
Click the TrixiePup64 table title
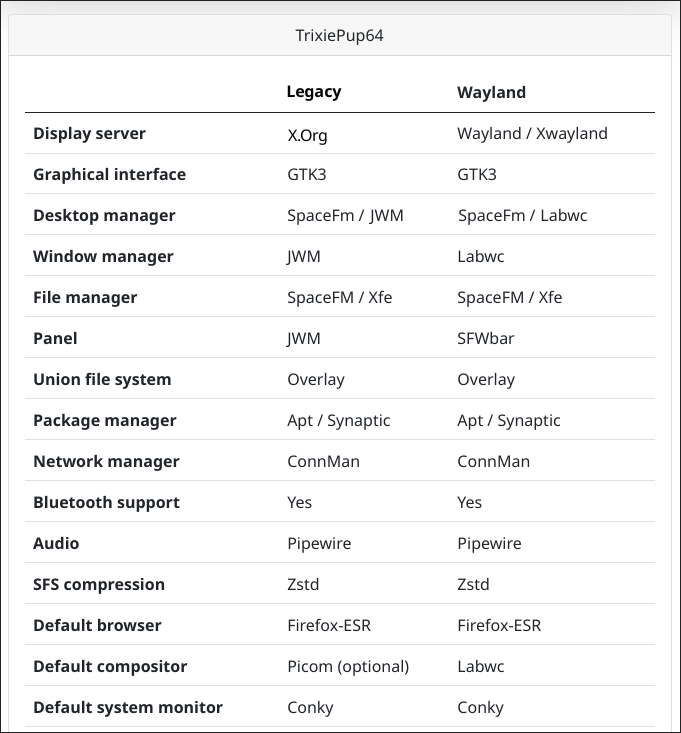click(340, 37)
